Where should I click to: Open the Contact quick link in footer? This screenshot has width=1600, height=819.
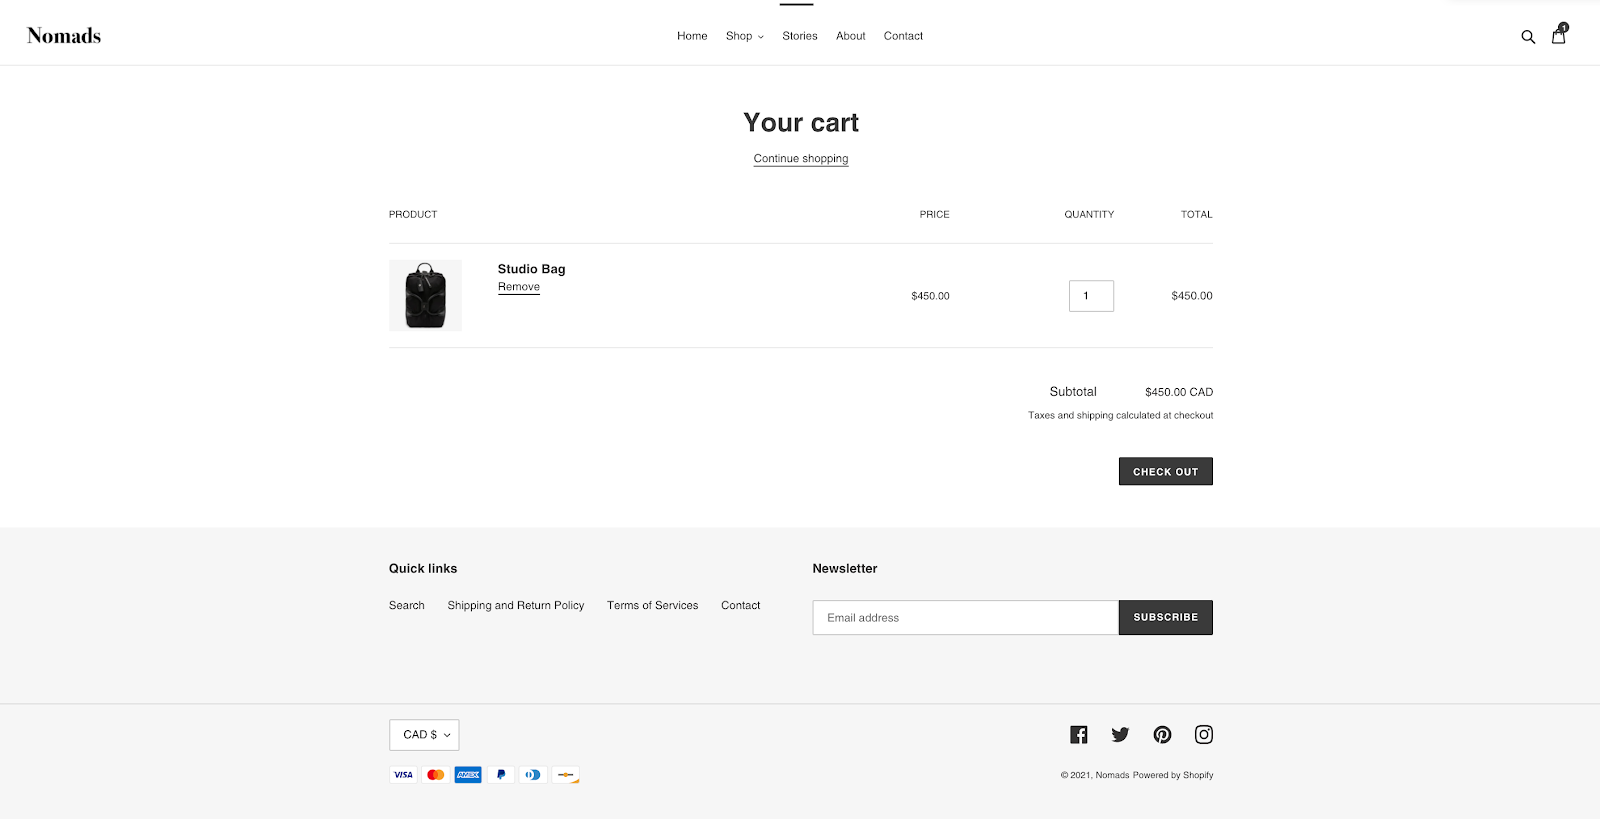click(x=741, y=606)
